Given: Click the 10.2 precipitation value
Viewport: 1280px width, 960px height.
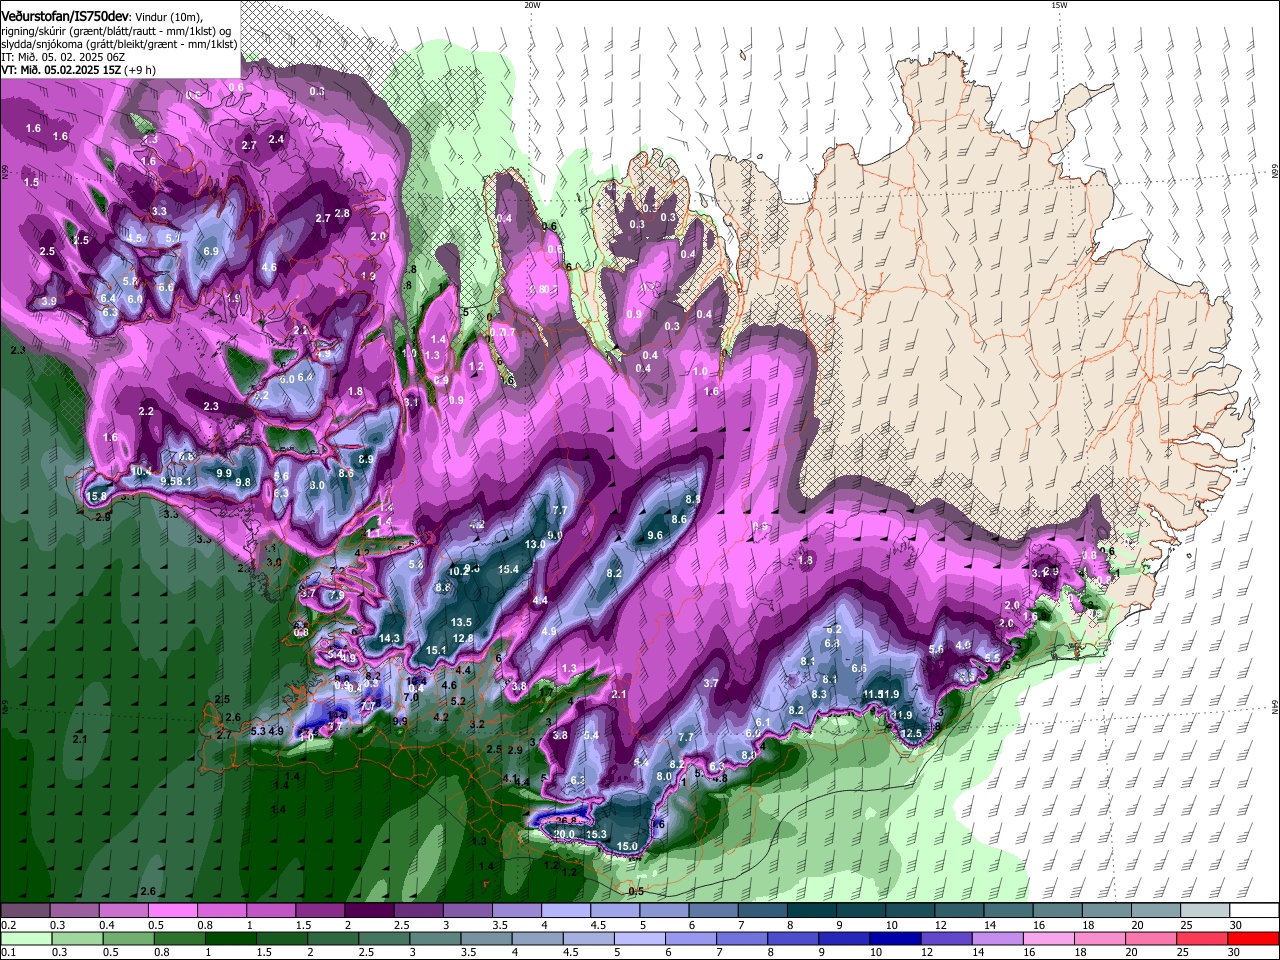Looking at the screenshot, I should [459, 571].
